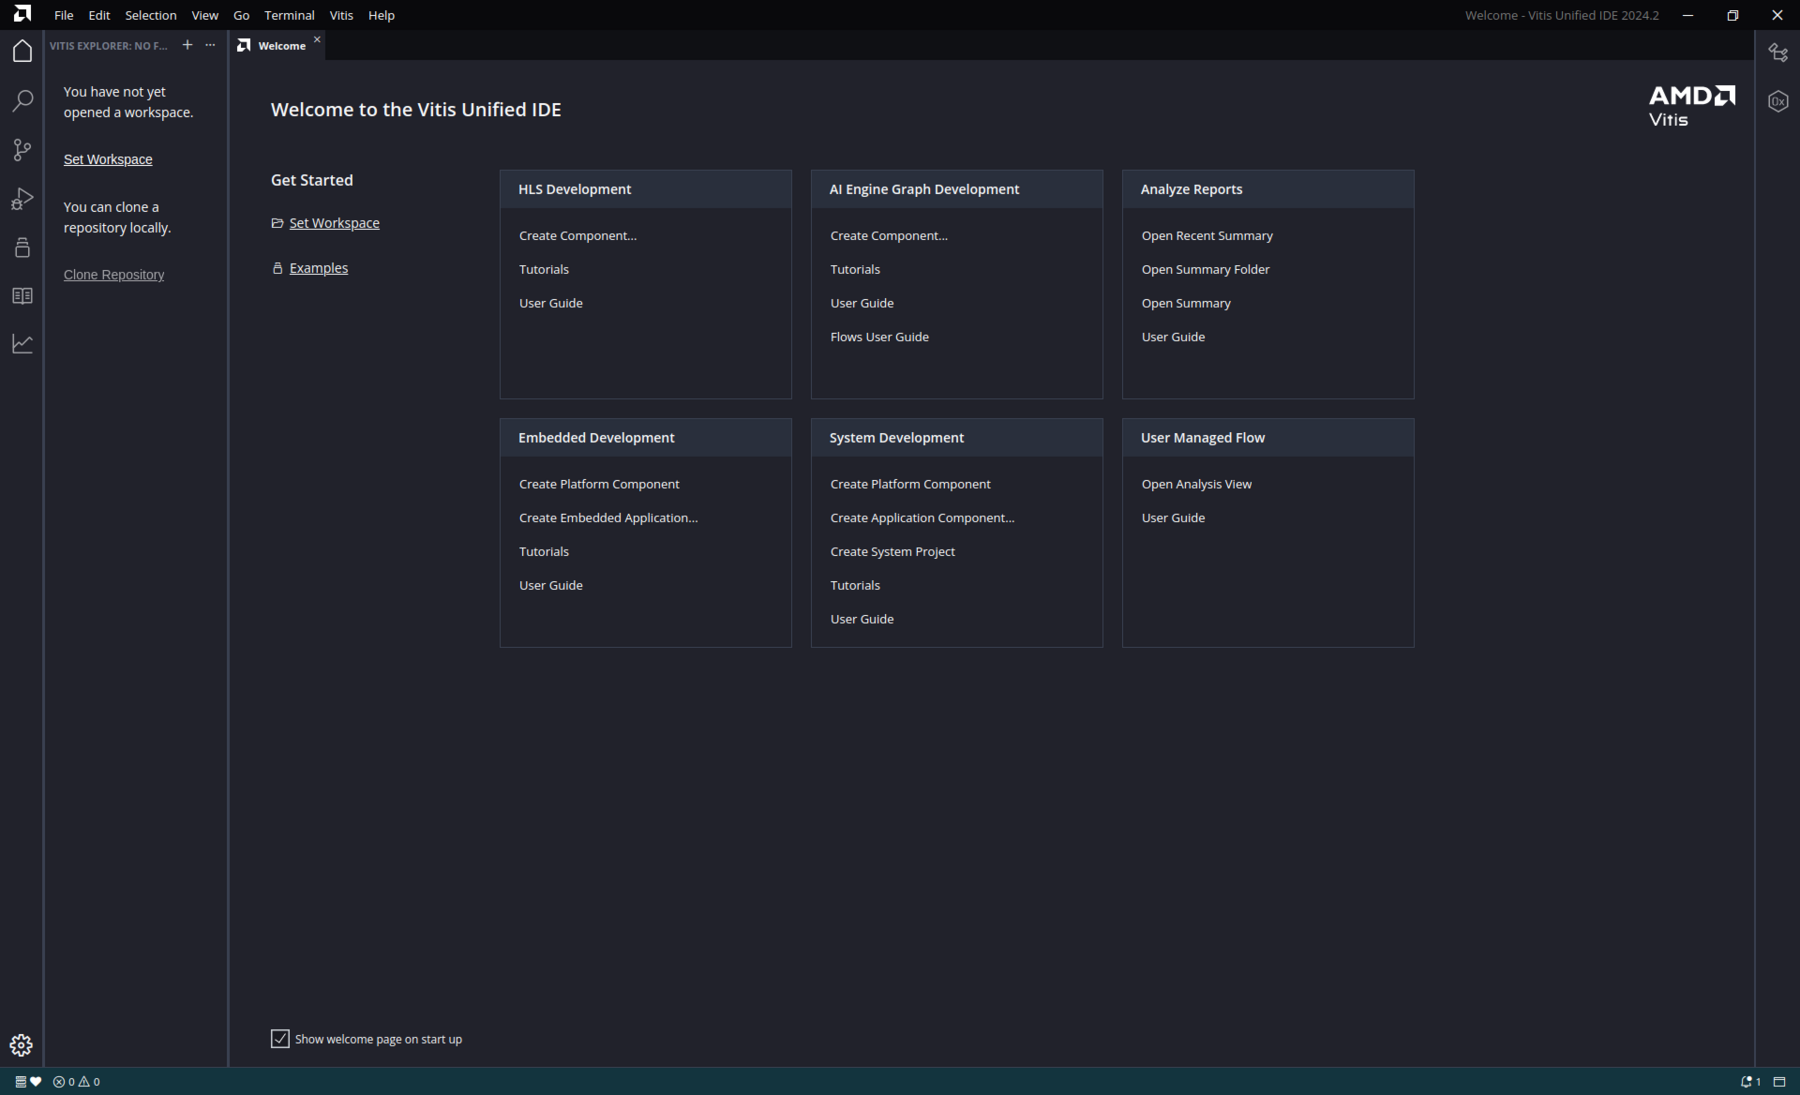Viewport: 1800px width, 1095px height.
Task: Open the Vitis menu
Action: pos(341,15)
